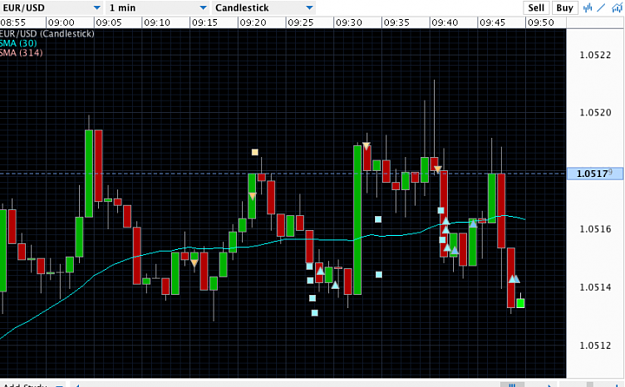This screenshot has width=625, height=387.
Task: Click the lowest cyan square marker near 09:28
Action: click(x=314, y=313)
